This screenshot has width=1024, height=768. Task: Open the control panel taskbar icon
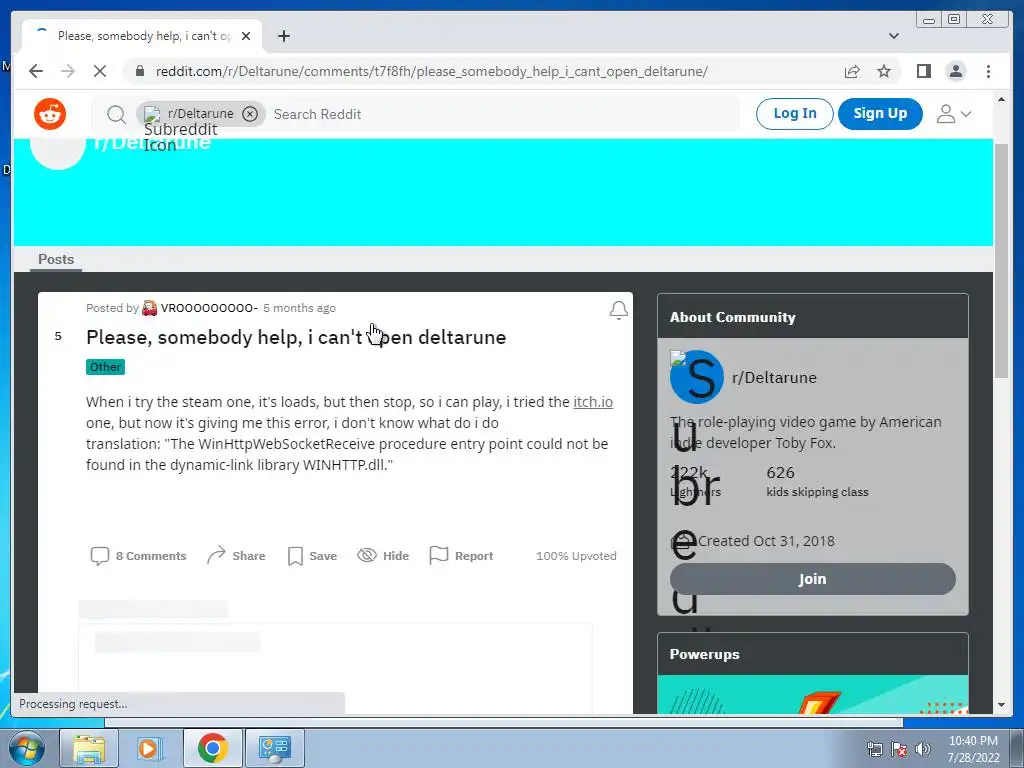tap(275, 748)
